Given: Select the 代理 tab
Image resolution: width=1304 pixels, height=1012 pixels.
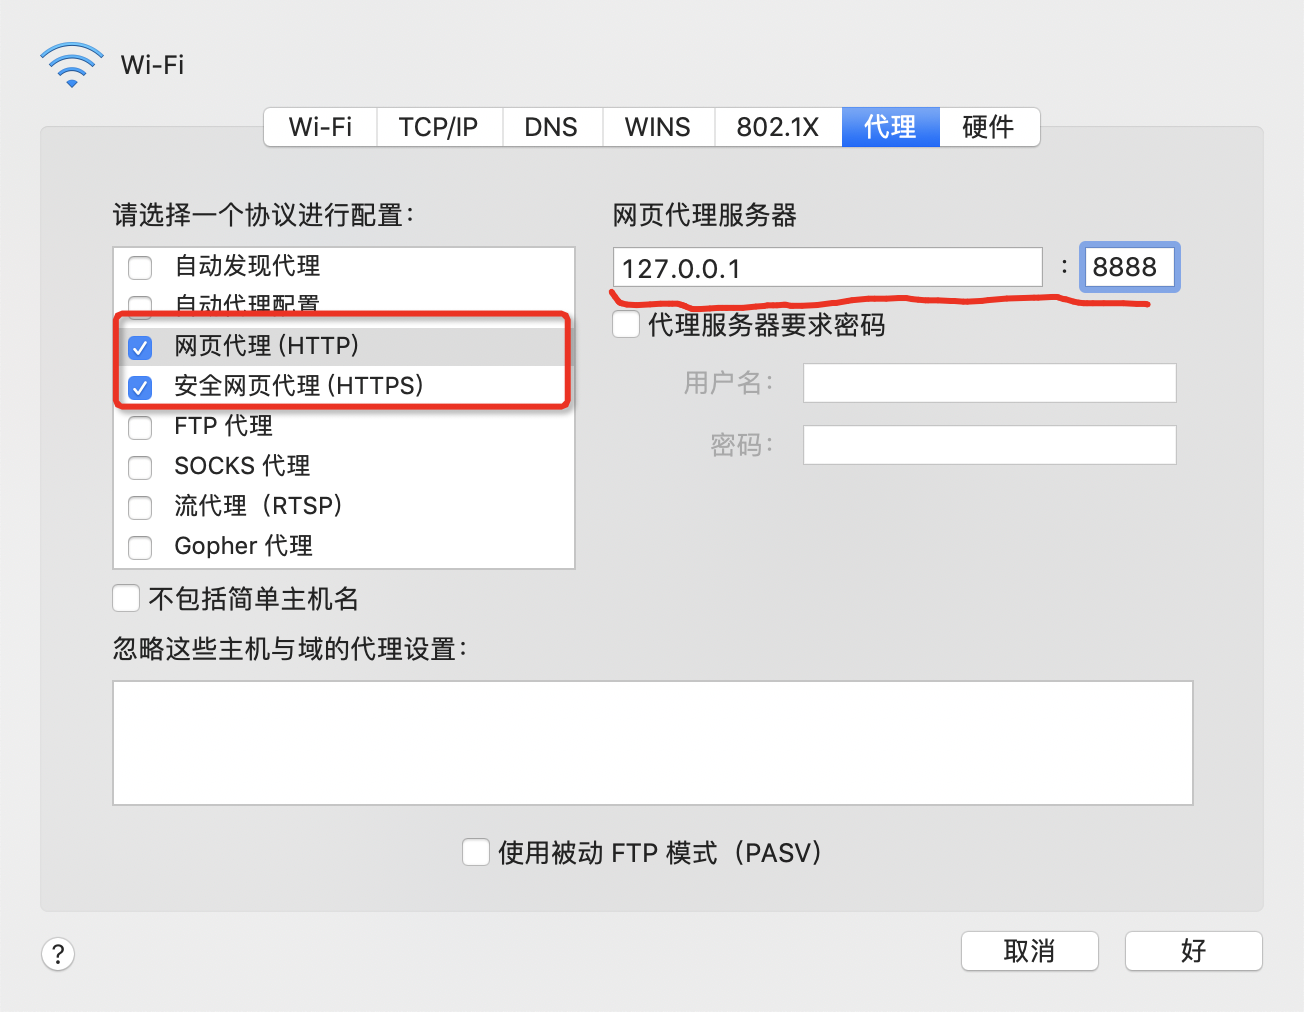Looking at the screenshot, I should pos(890,127).
